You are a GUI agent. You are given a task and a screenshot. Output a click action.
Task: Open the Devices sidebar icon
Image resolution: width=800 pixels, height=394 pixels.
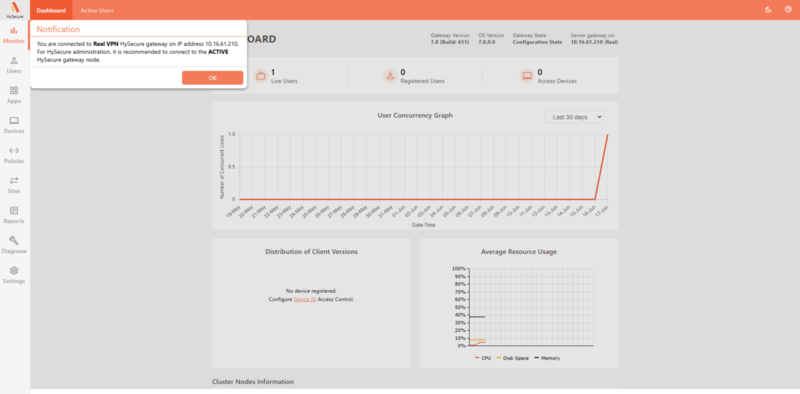pos(14,120)
